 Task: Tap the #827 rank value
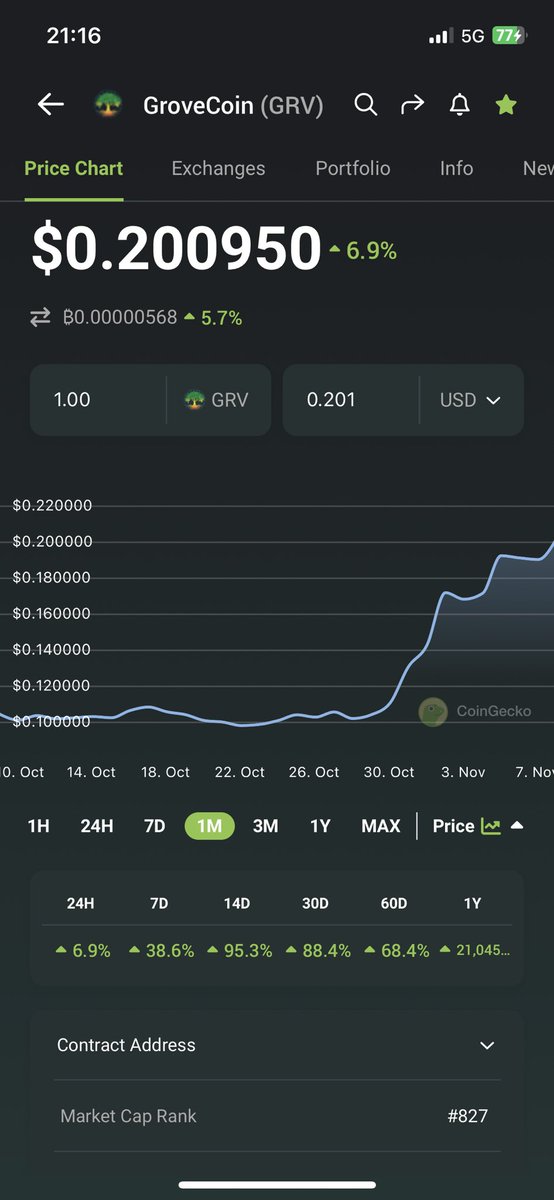(468, 1116)
